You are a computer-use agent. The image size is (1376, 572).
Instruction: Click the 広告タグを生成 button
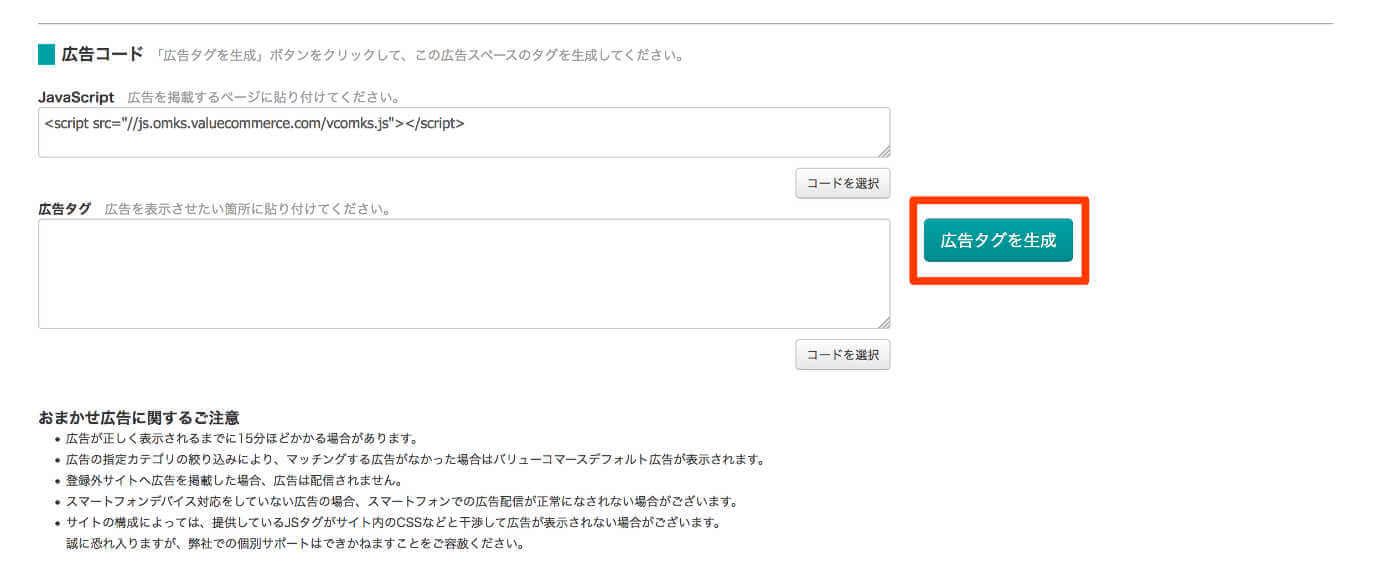[998, 240]
